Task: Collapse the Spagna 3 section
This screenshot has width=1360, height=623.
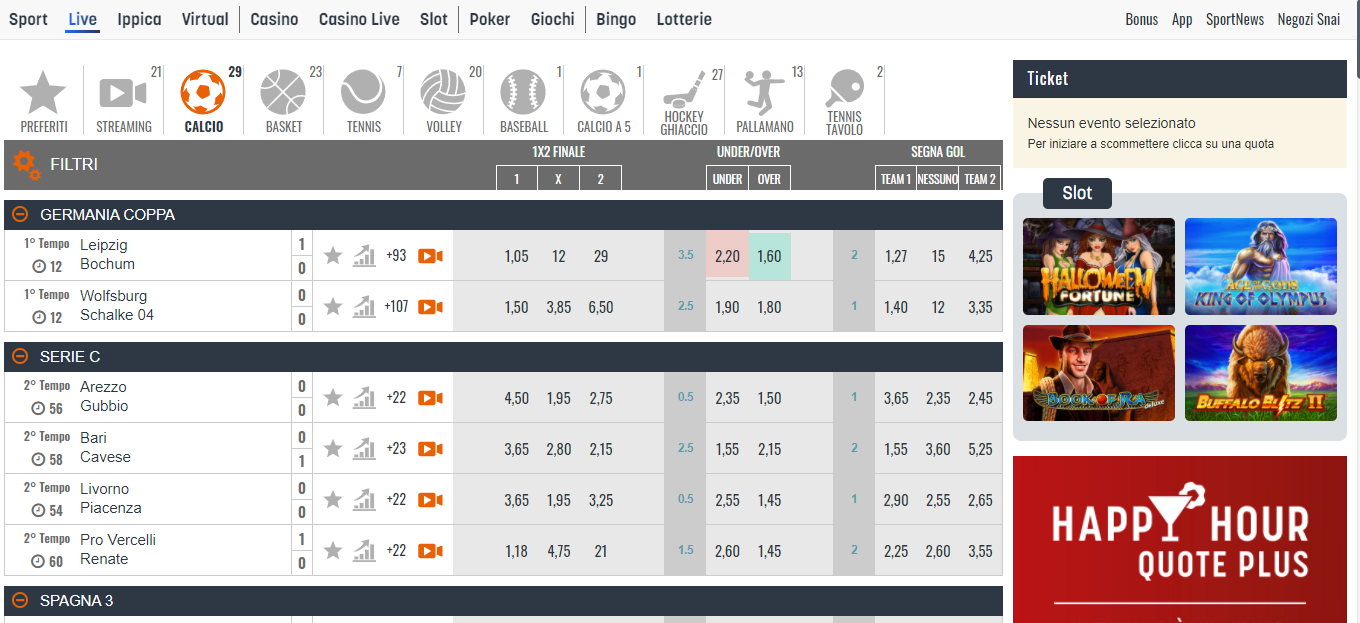Action: (x=22, y=601)
